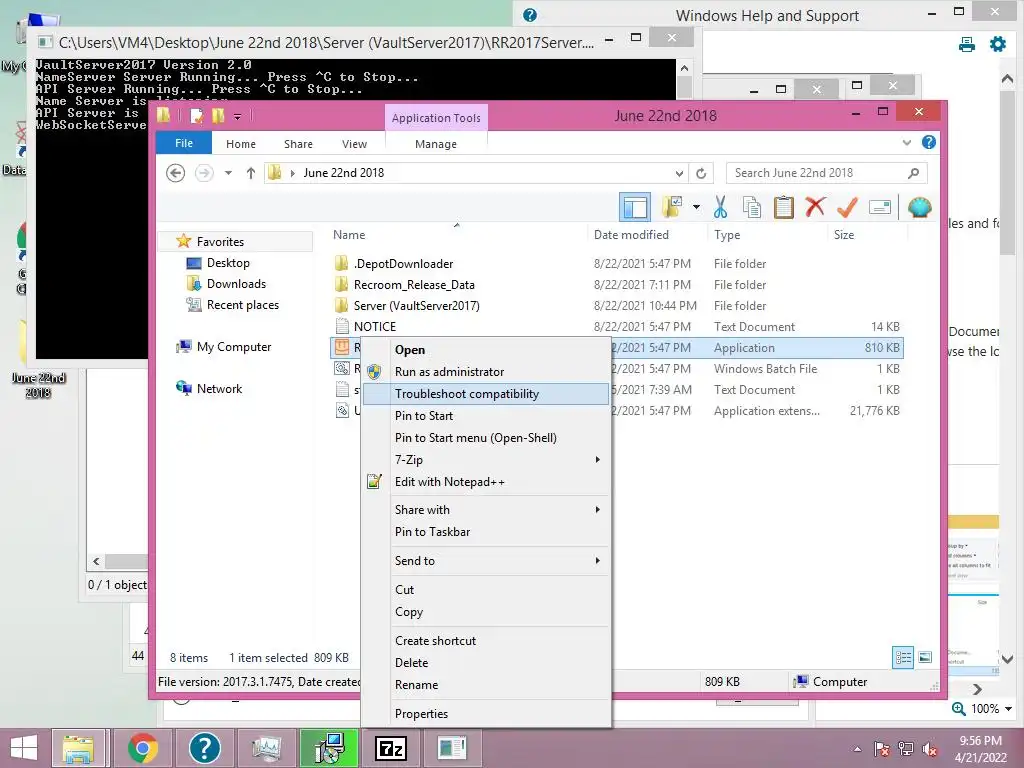Click the Cut scissors toolbar icon
Viewport: 1024px width, 768px height.
[x=720, y=208]
